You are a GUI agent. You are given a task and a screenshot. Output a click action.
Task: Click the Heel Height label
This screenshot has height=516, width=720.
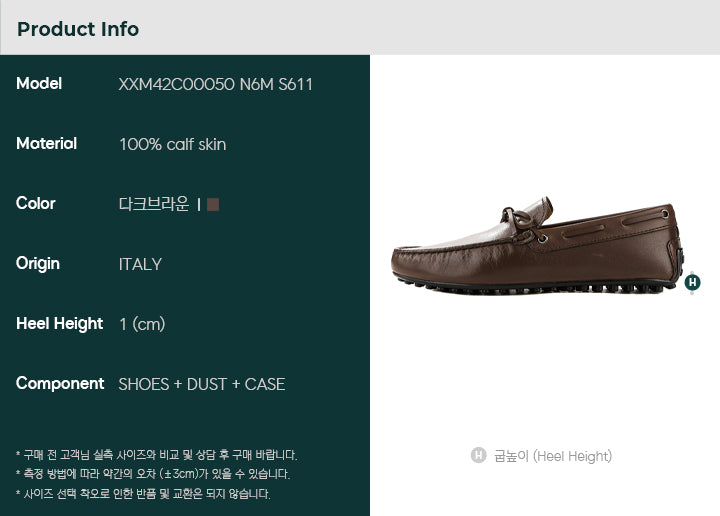click(x=60, y=324)
